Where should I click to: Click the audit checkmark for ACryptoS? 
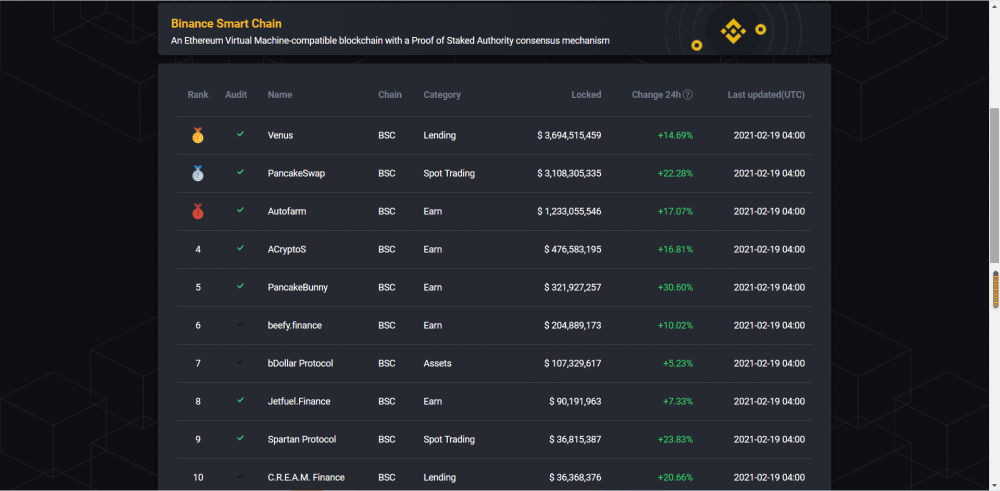(240, 248)
